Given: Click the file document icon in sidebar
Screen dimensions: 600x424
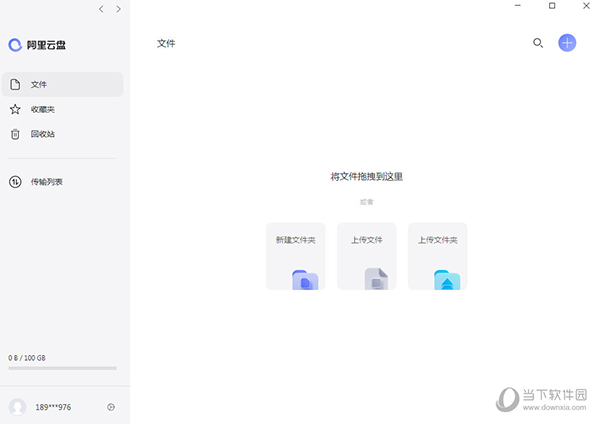Looking at the screenshot, I should (x=15, y=84).
